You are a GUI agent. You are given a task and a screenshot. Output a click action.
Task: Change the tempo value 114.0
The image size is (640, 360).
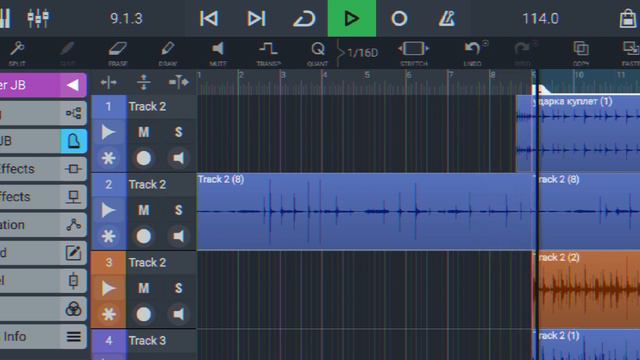coord(540,18)
